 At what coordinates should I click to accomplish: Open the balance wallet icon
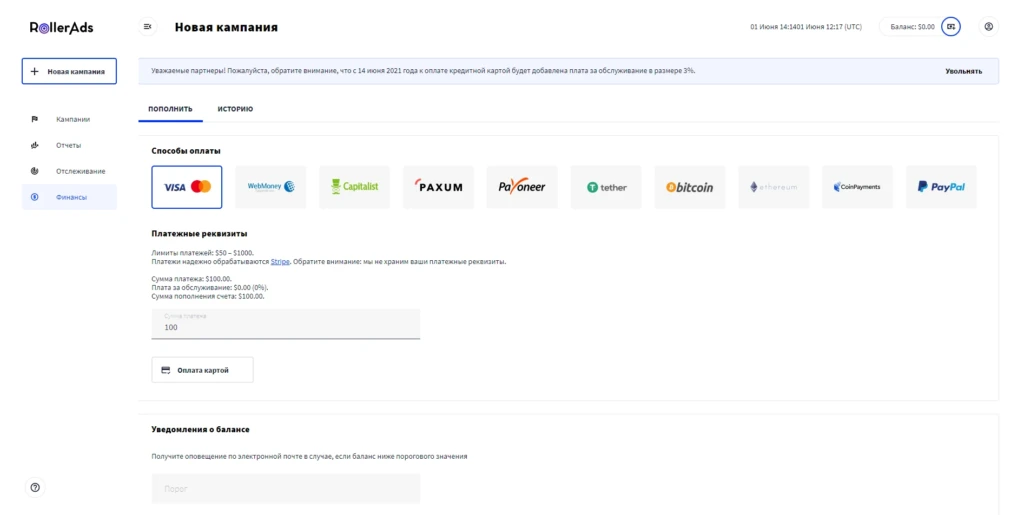tap(951, 27)
